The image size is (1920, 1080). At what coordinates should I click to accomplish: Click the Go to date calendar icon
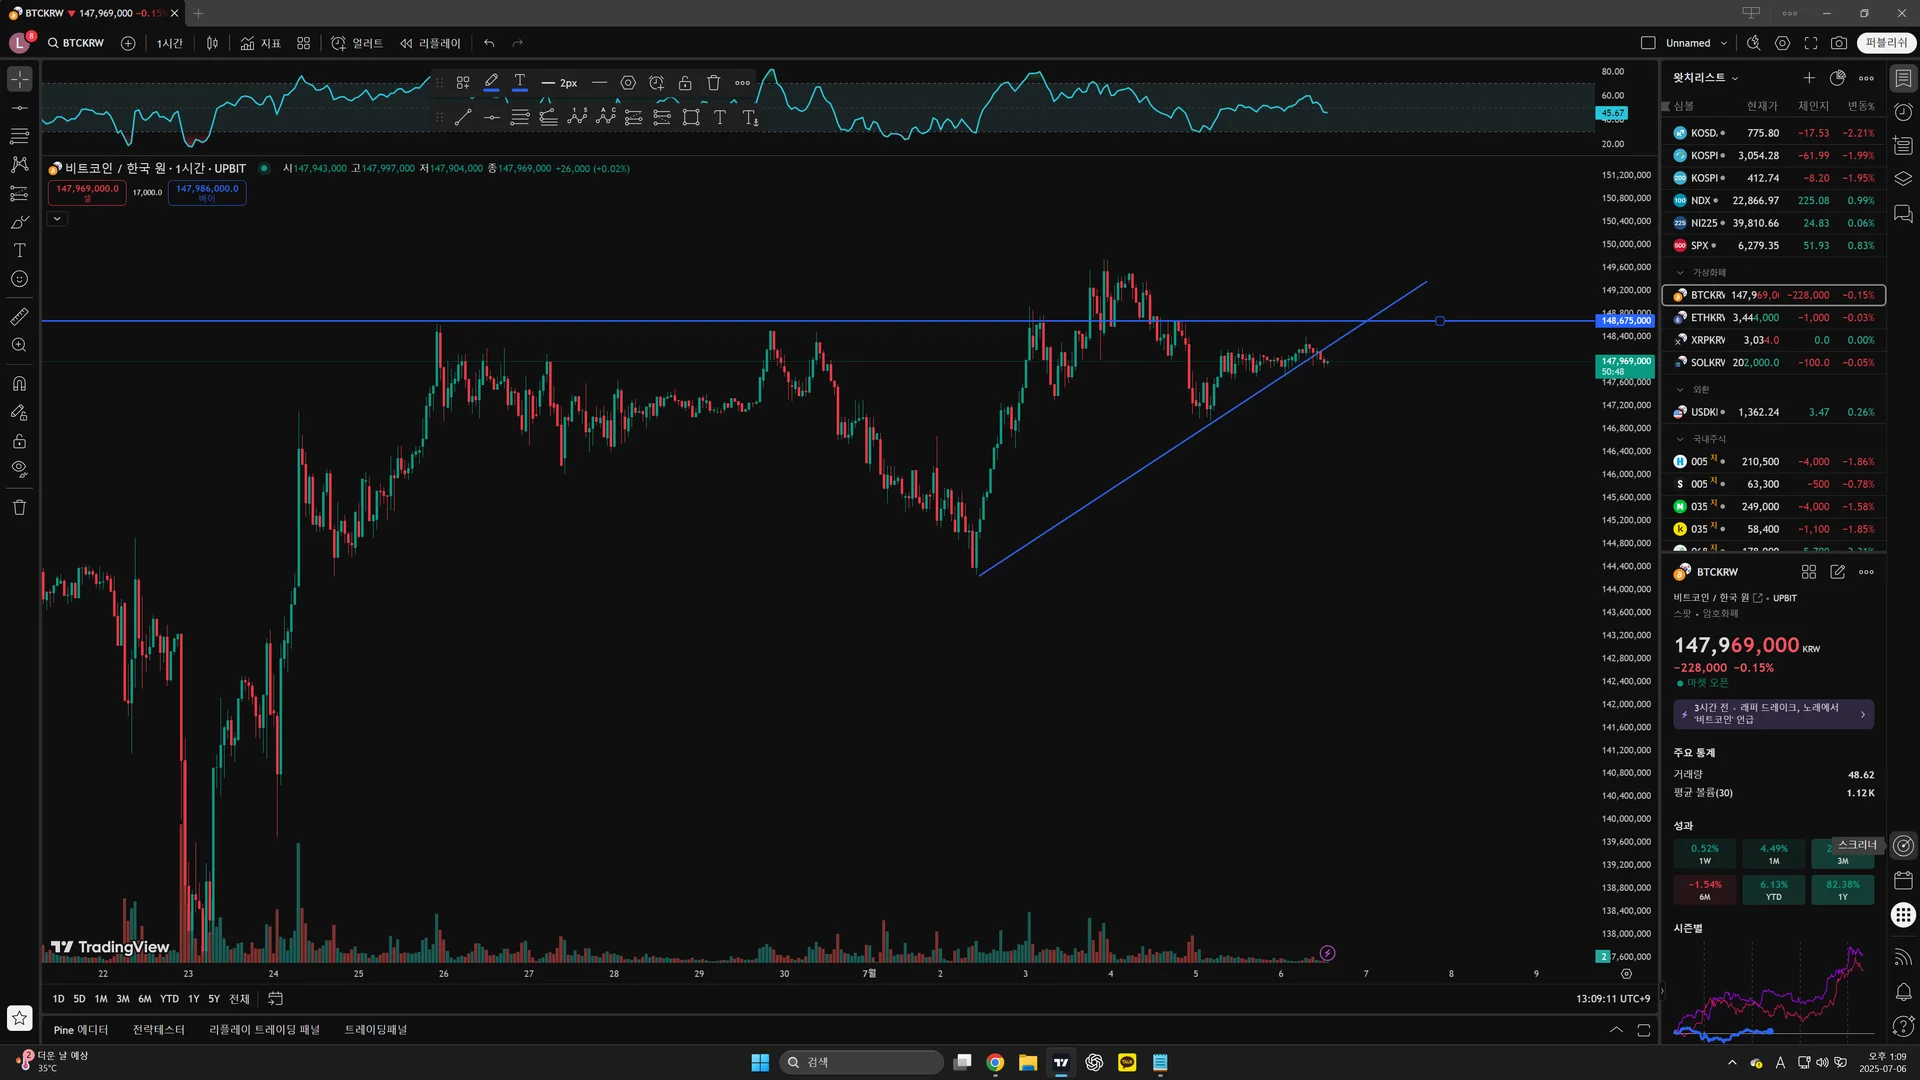(x=275, y=999)
